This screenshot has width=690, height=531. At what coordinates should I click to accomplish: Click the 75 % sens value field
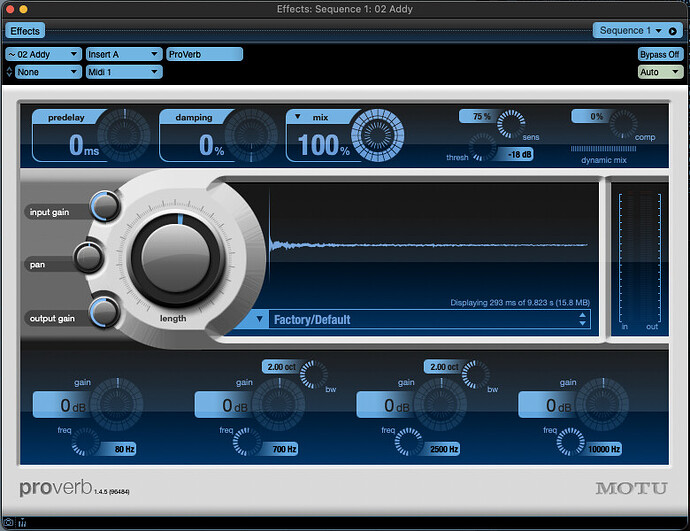(481, 117)
